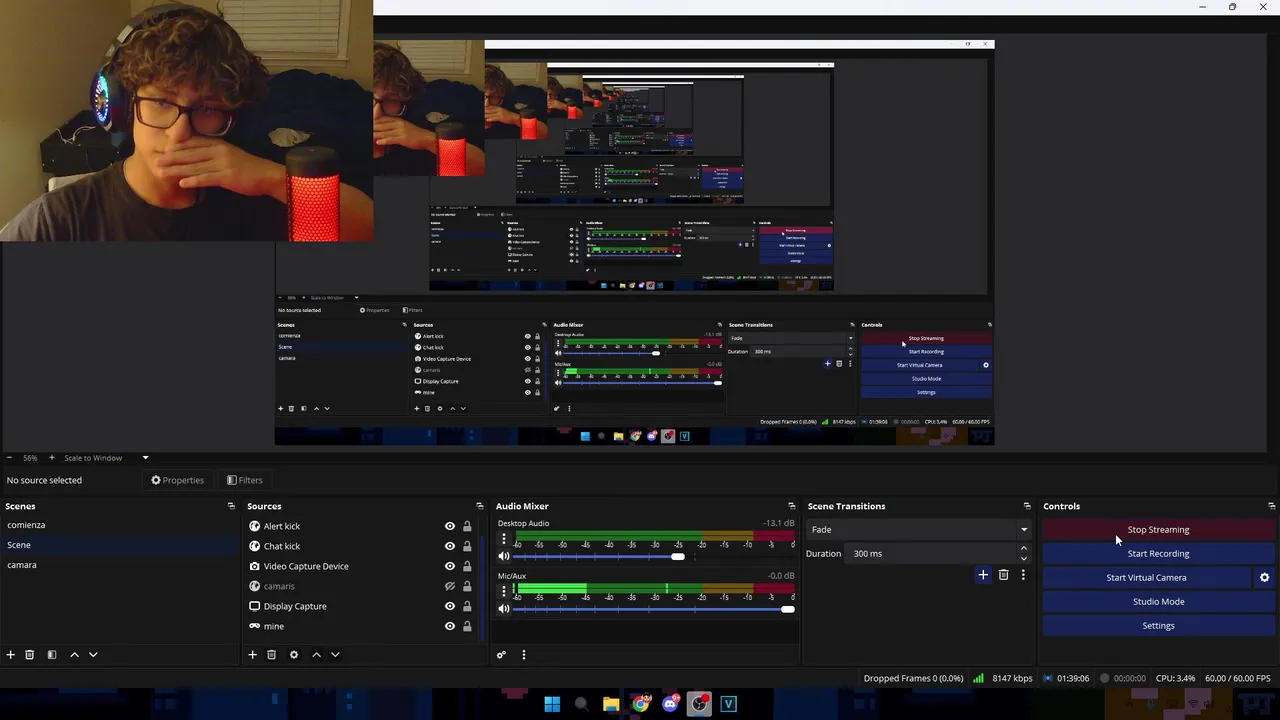Open source properties gear in Sources toolbar
Image resolution: width=1280 pixels, height=720 pixels.
tap(294, 655)
